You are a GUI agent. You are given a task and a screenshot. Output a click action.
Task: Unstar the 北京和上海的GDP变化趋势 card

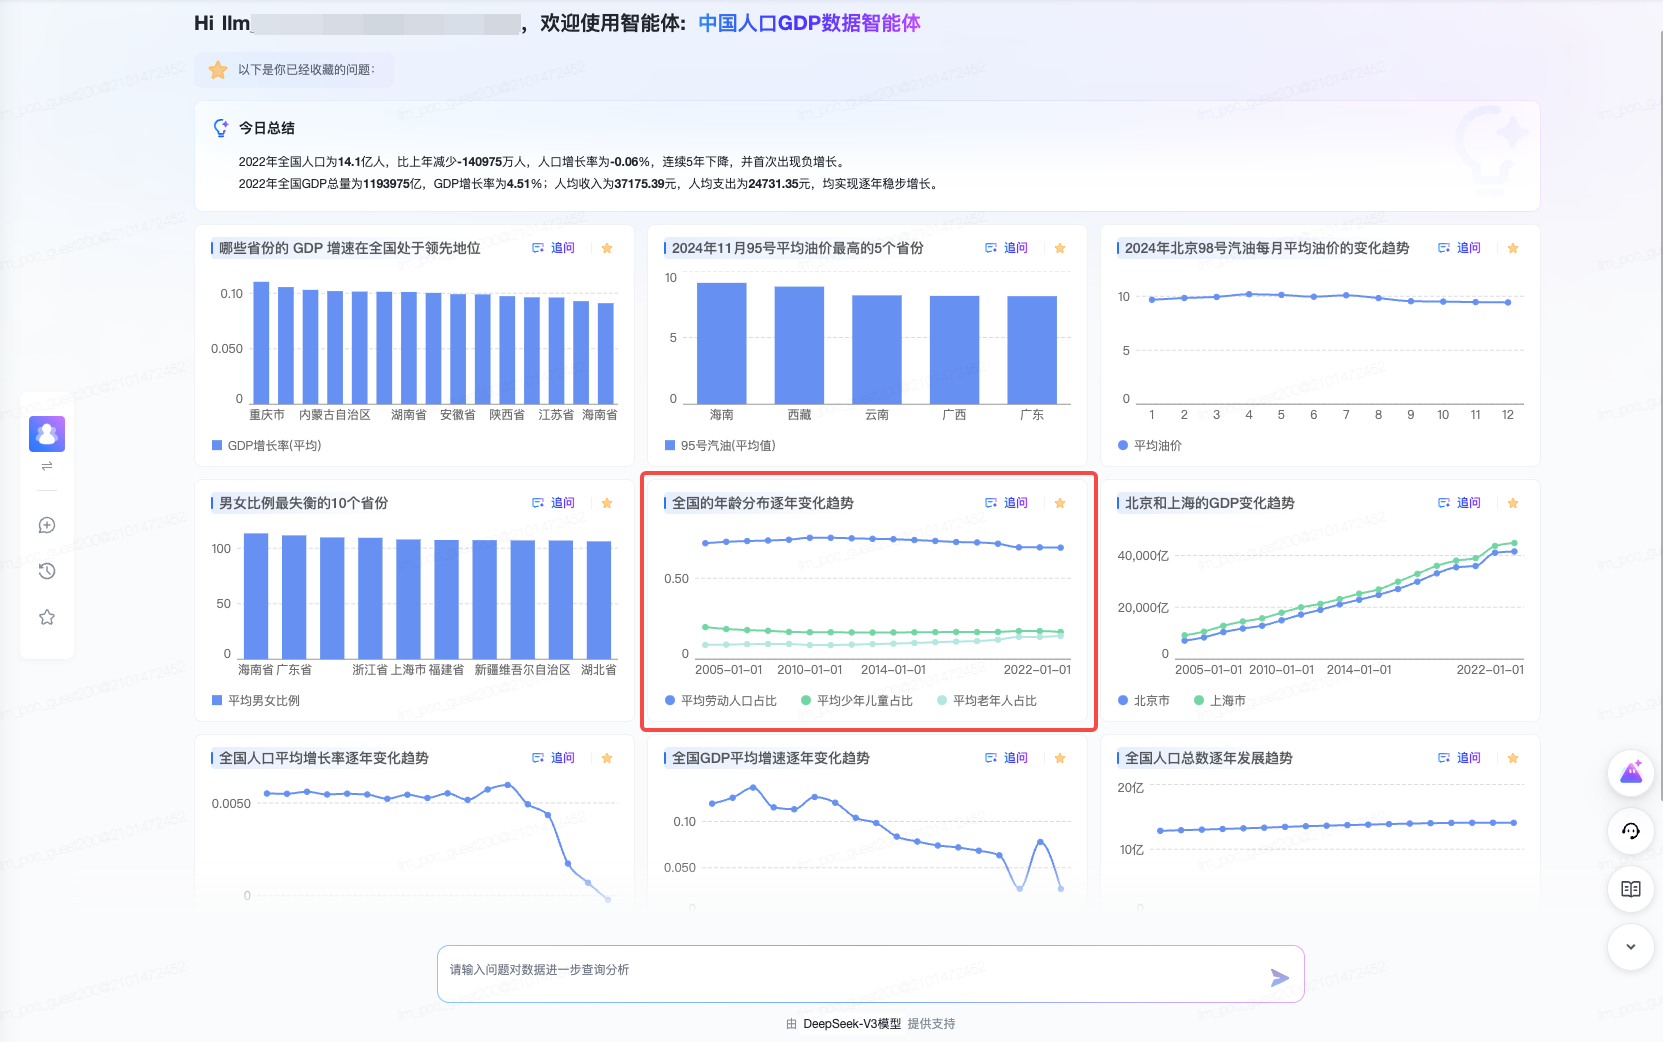pos(1513,503)
